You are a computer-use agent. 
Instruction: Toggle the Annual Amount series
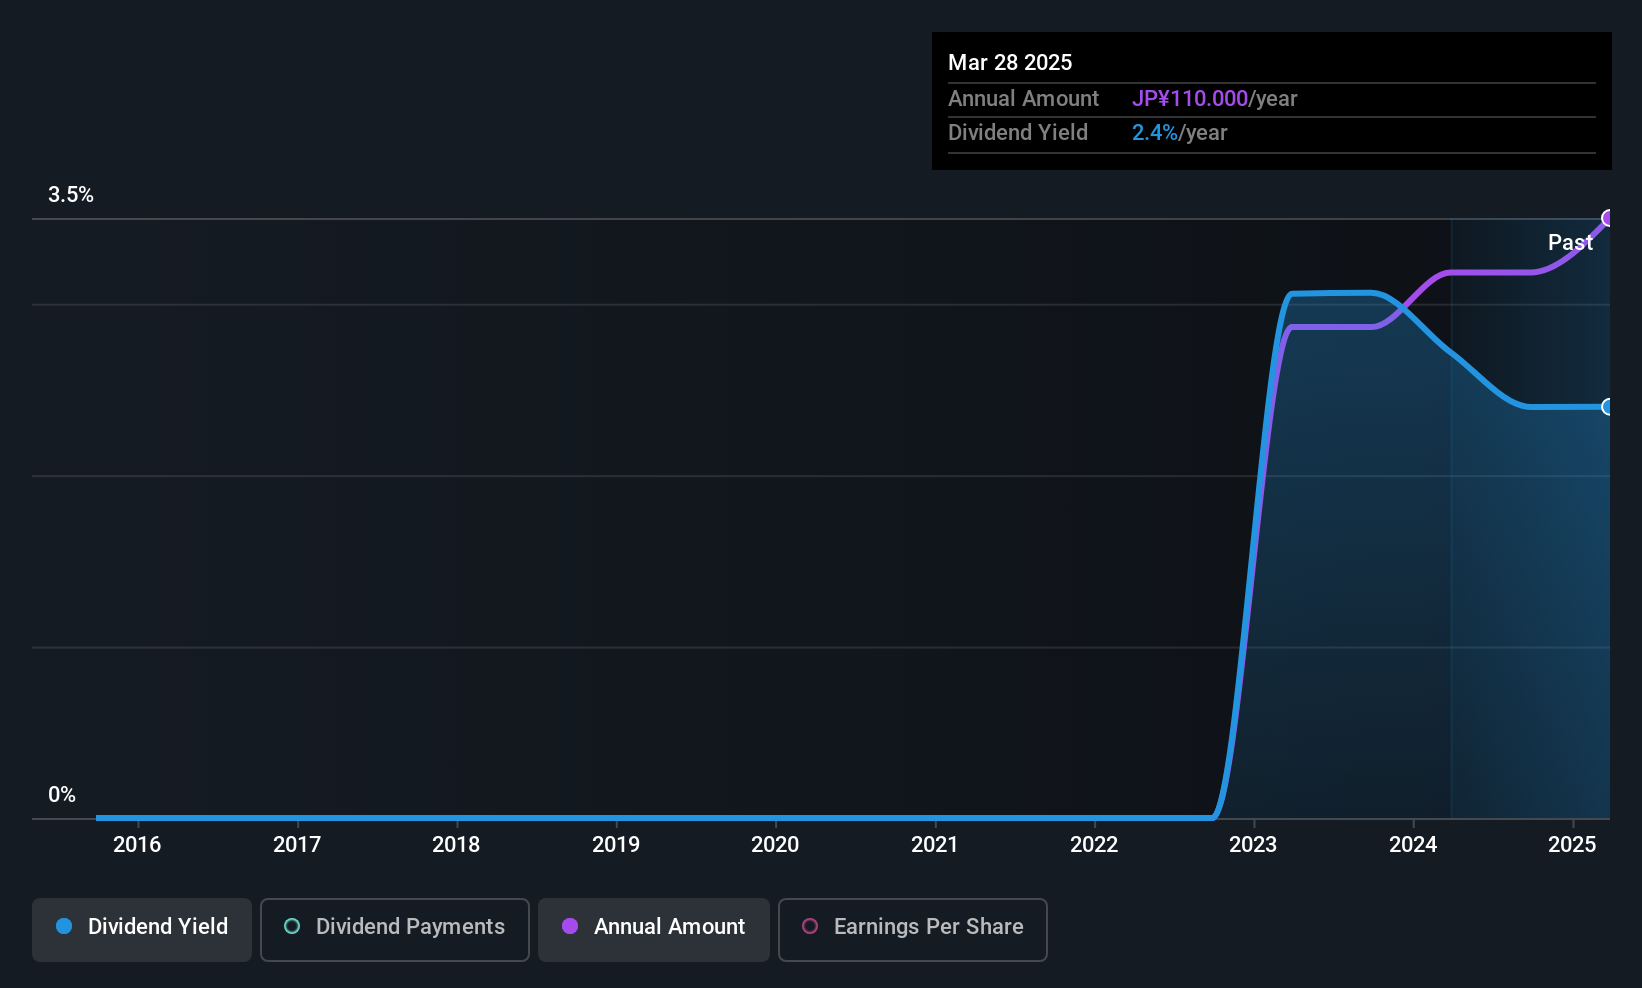pos(654,930)
